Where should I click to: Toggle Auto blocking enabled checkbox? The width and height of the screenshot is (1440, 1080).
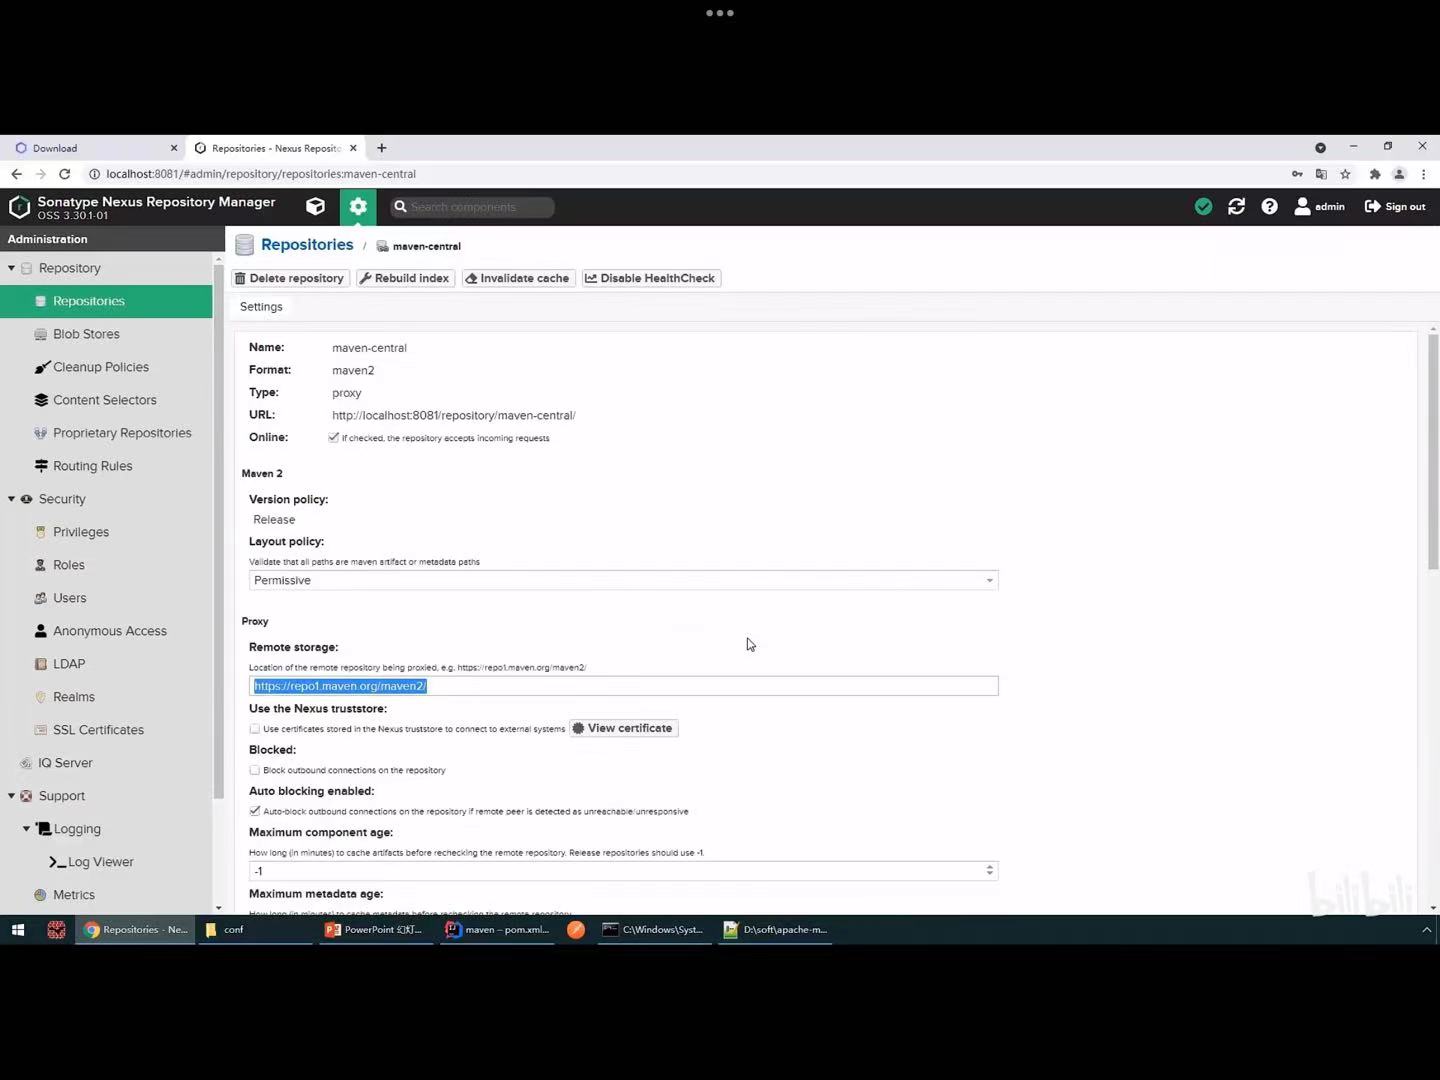(x=255, y=811)
